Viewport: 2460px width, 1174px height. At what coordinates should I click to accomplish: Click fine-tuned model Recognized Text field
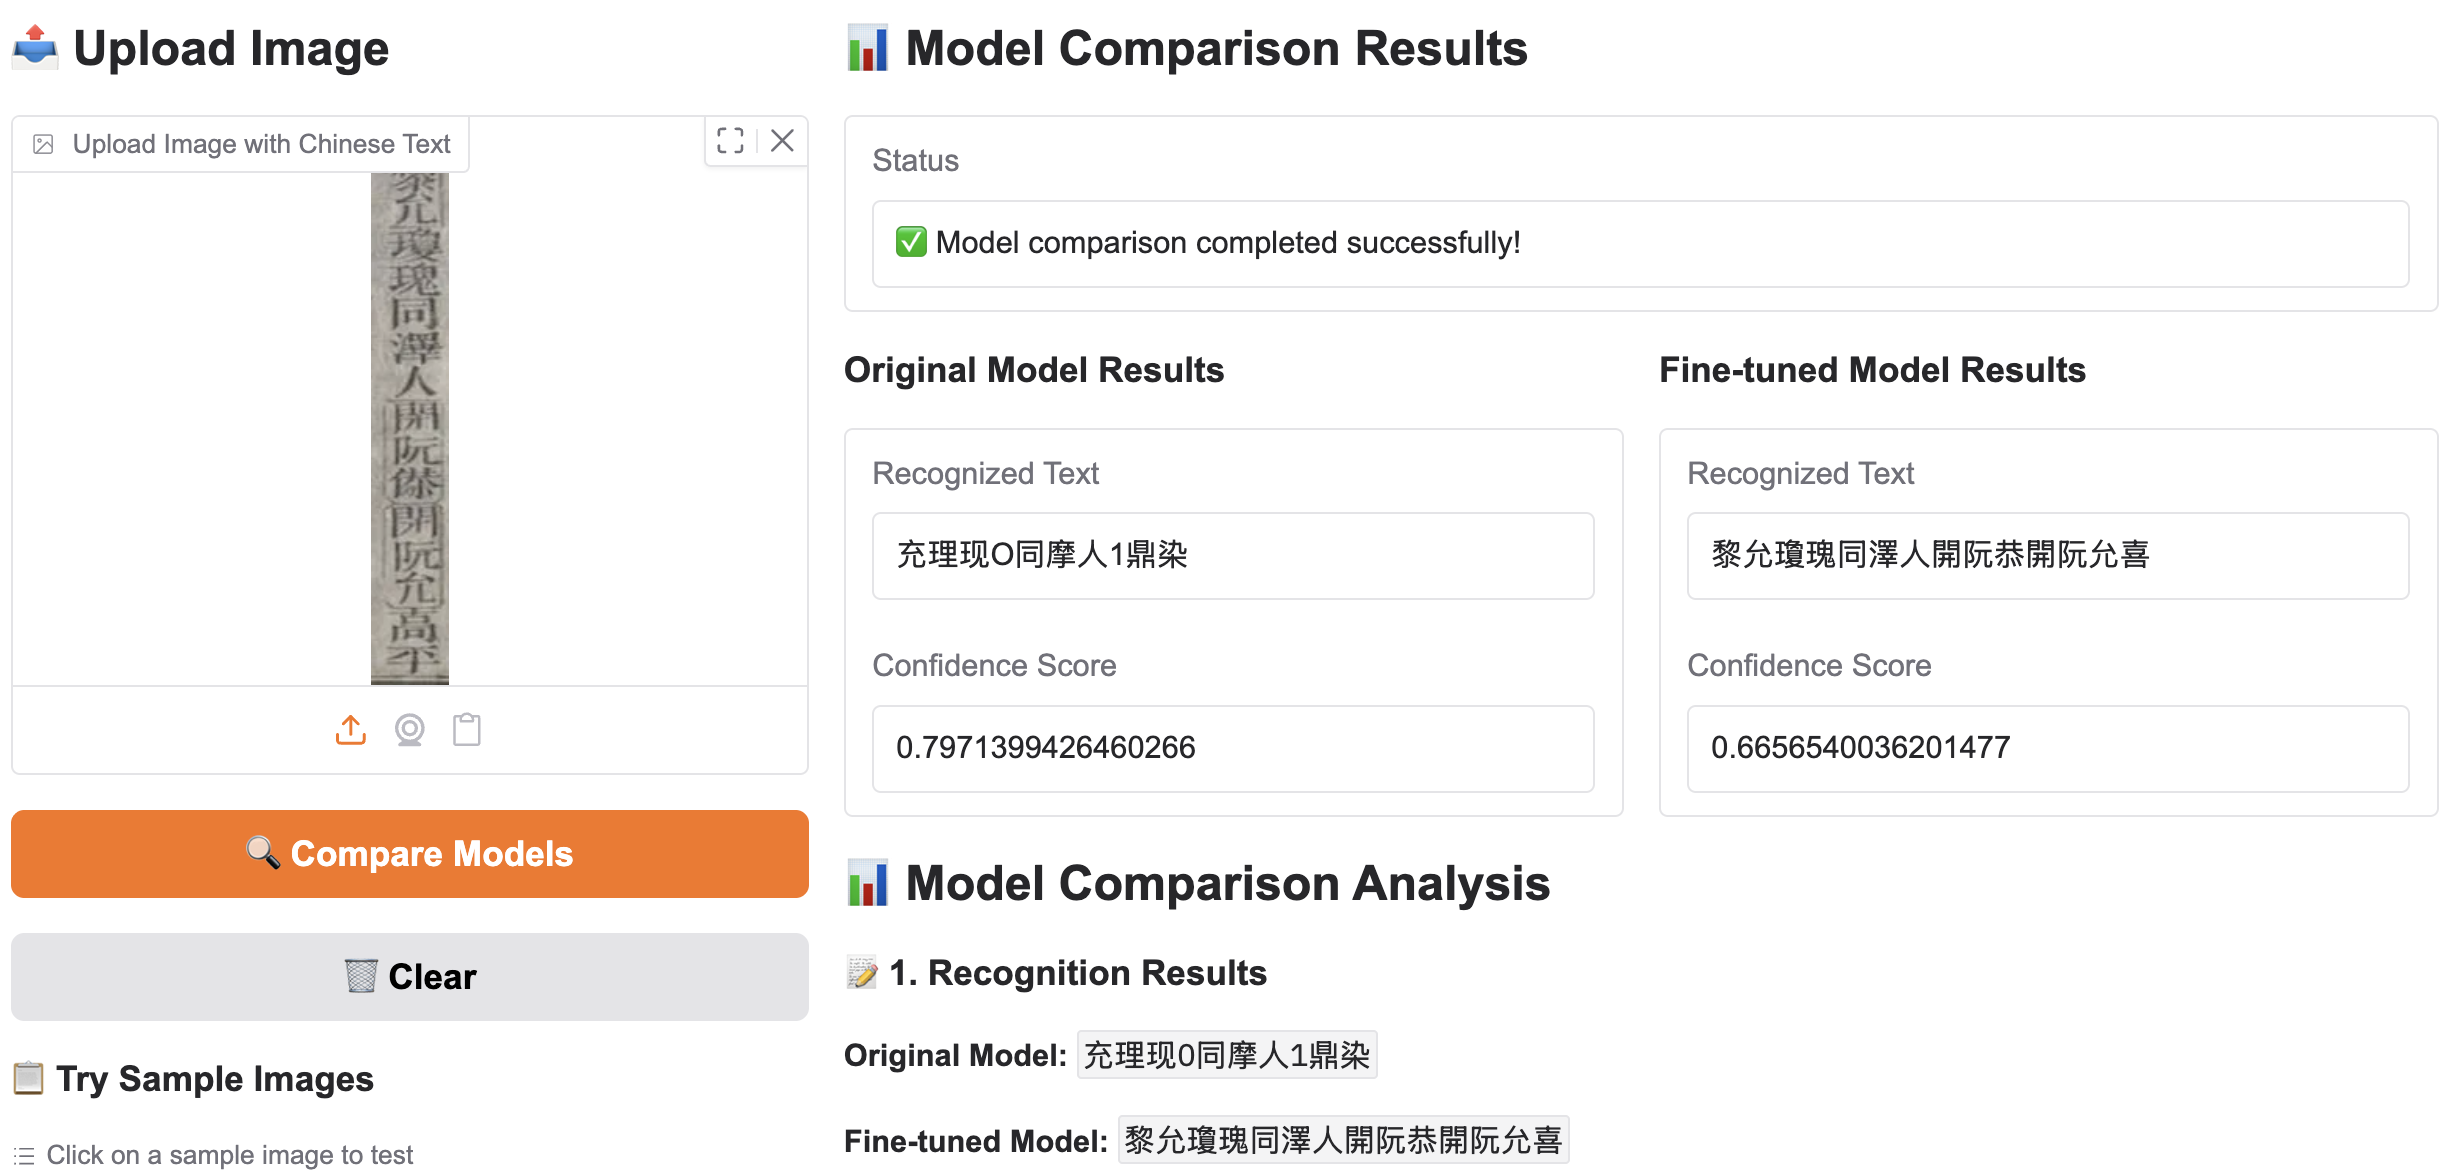pyautogui.click(x=2047, y=556)
